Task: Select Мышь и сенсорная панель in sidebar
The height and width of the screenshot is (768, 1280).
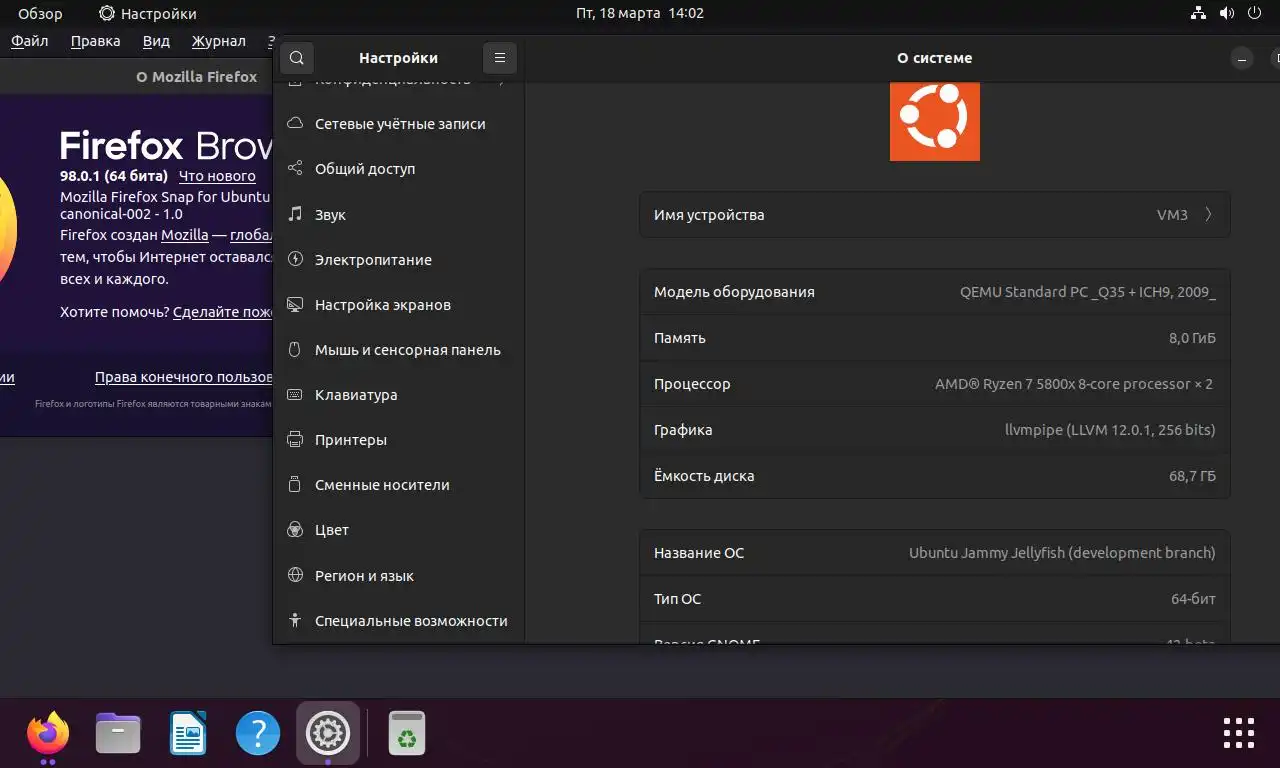Action: (x=398, y=350)
